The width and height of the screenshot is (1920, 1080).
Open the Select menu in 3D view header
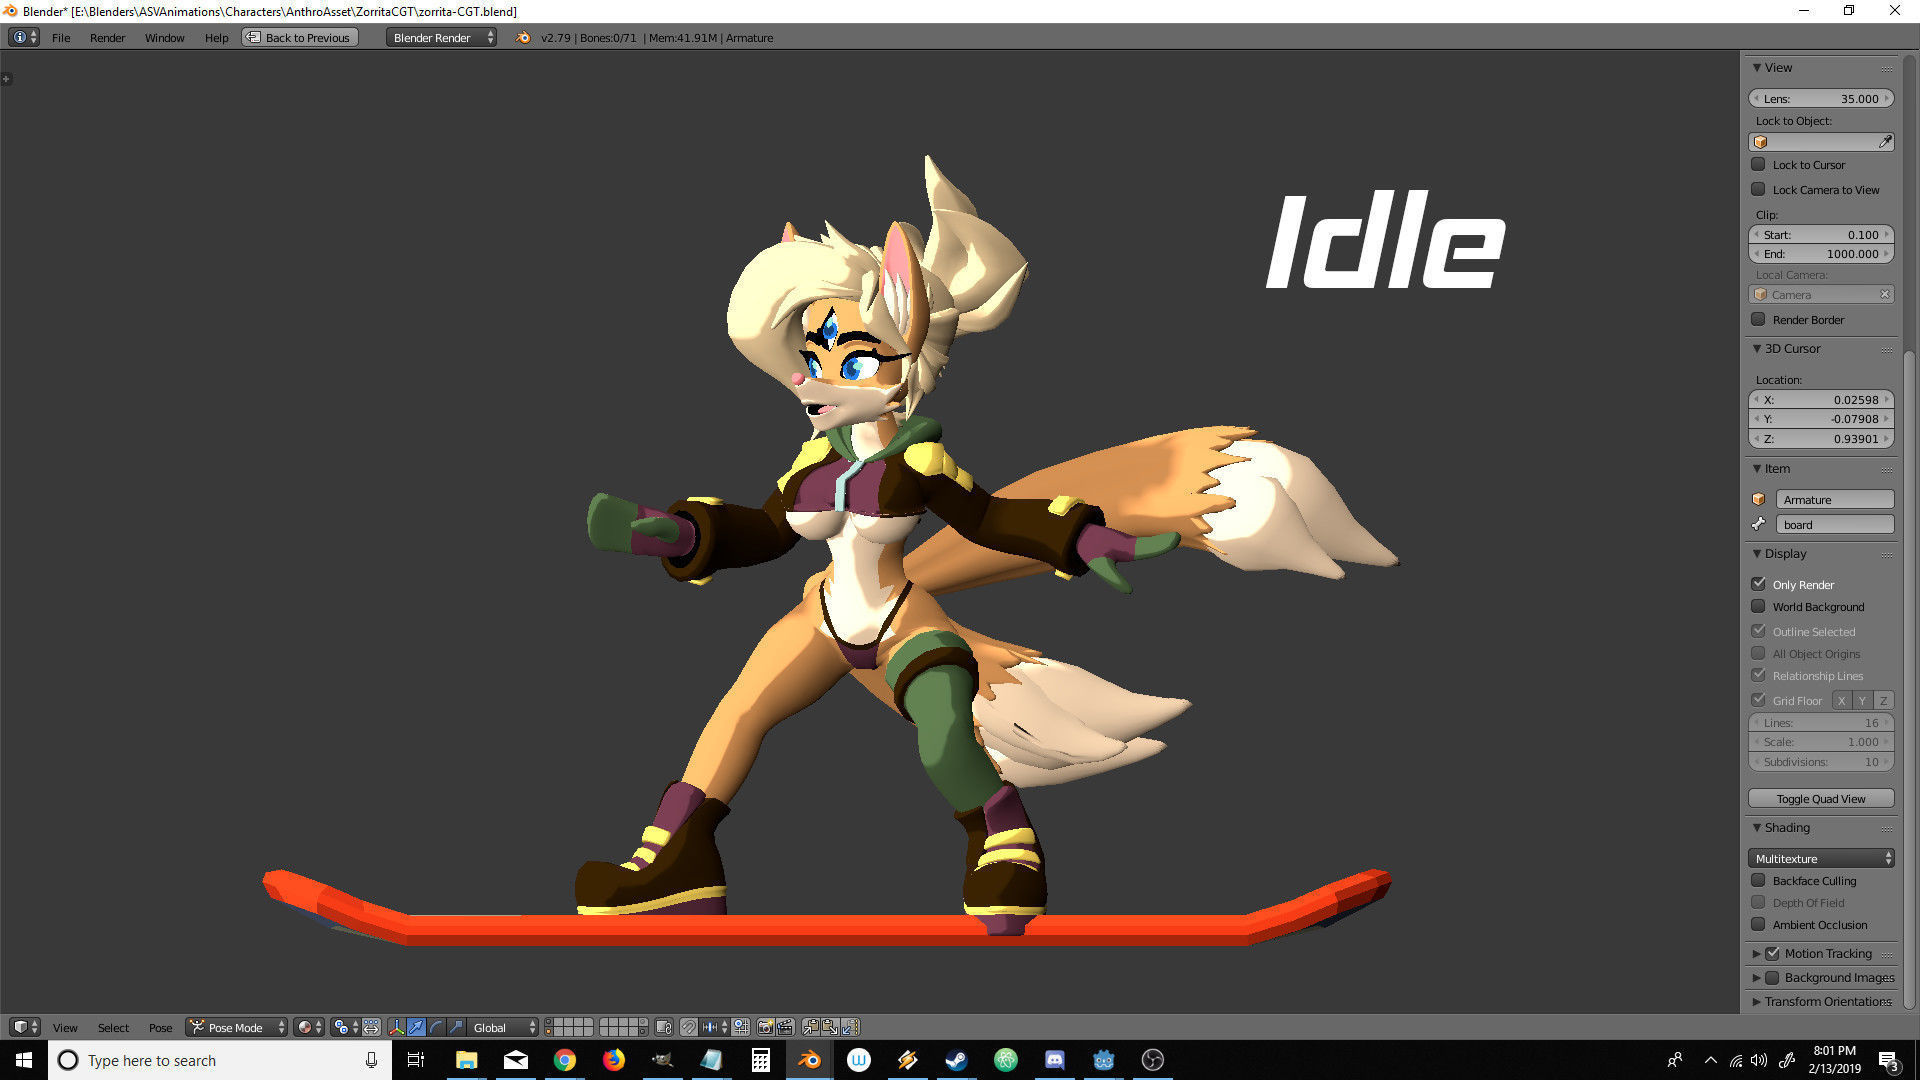113,1027
